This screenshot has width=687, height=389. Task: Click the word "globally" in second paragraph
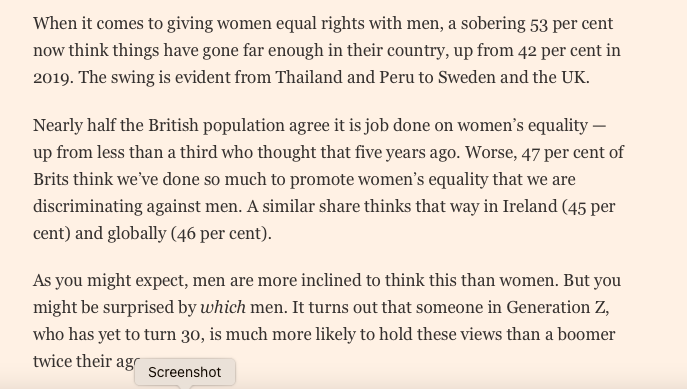tap(137, 233)
